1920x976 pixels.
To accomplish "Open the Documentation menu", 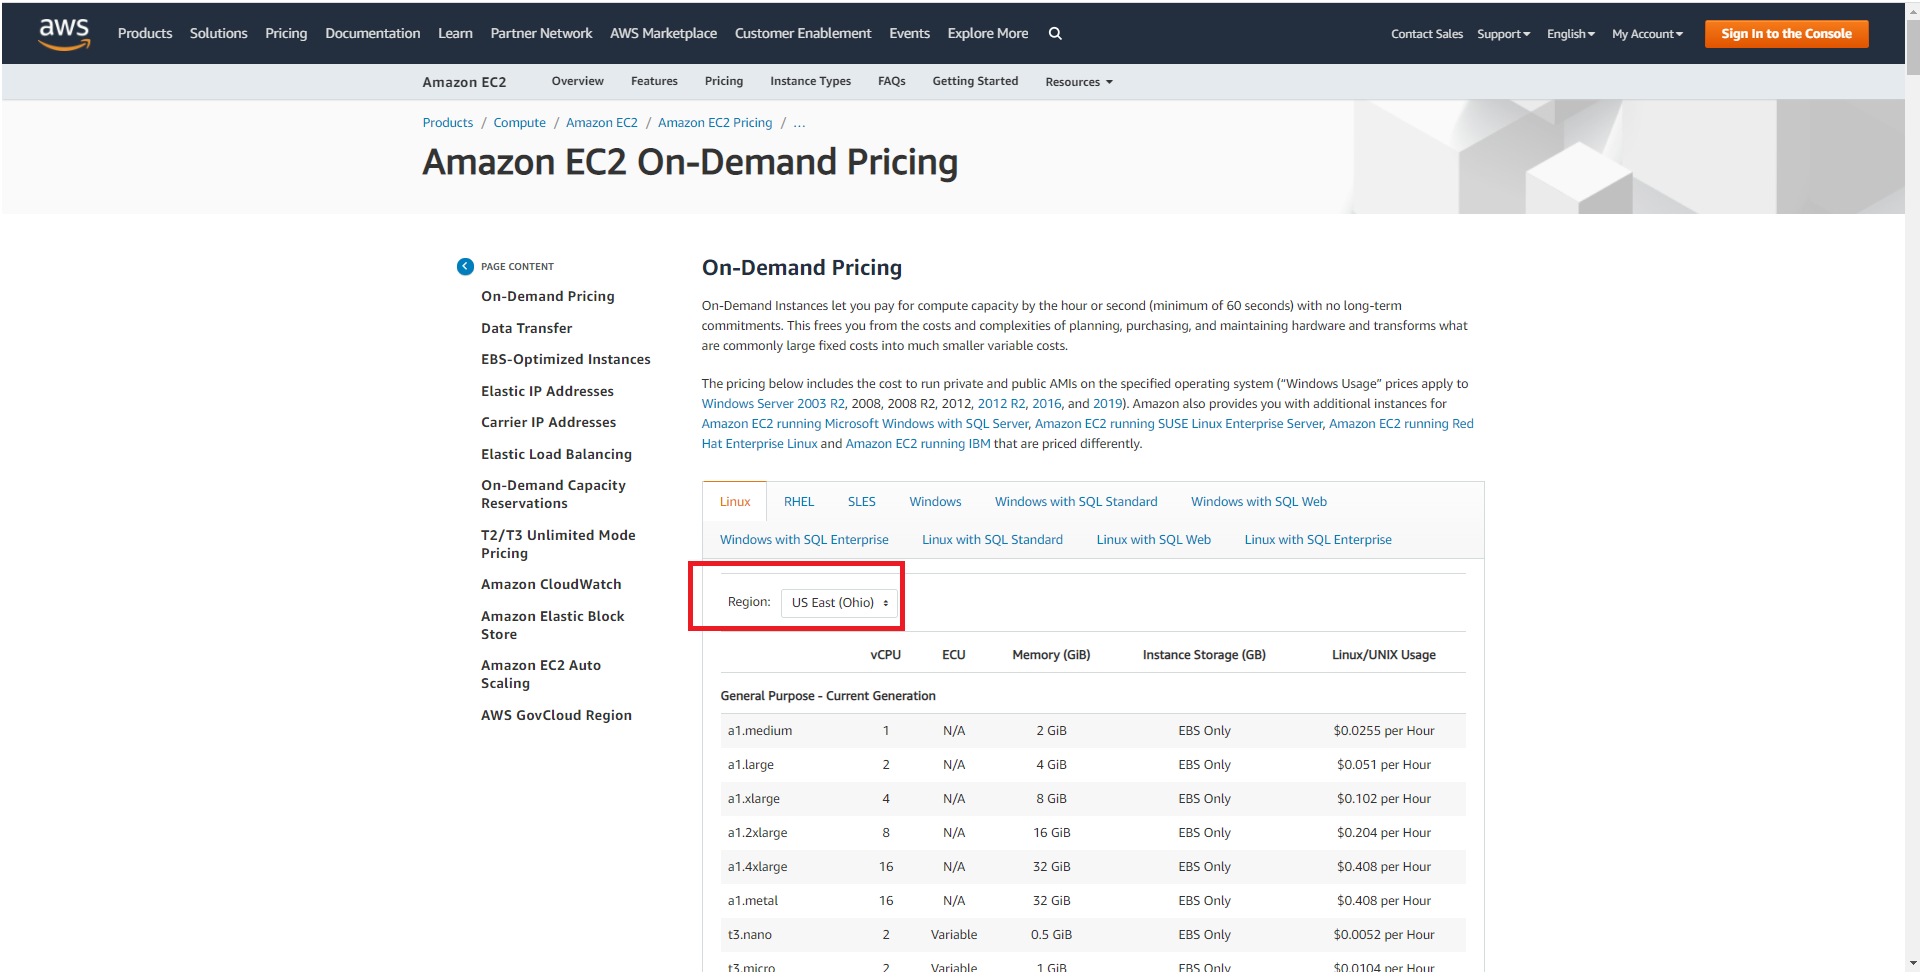I will (372, 33).
